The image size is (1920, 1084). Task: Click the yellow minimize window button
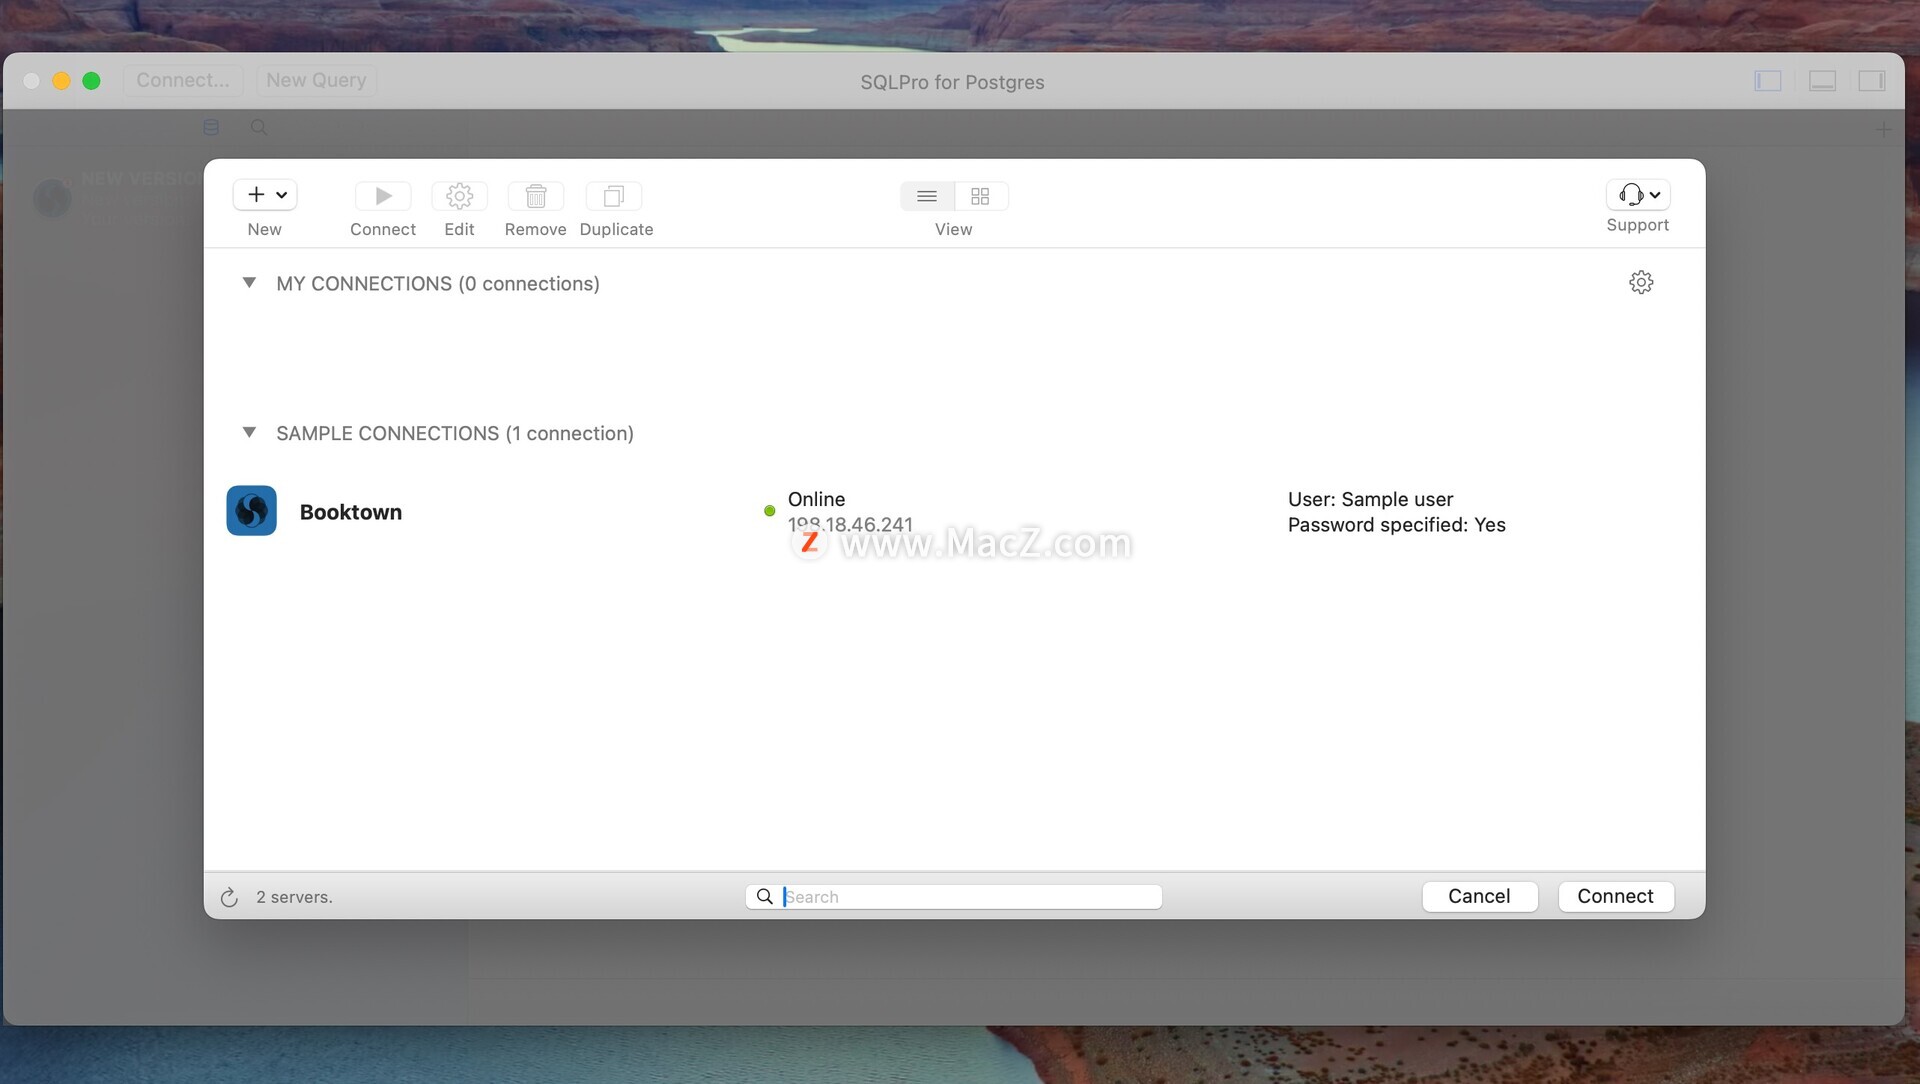point(61,81)
